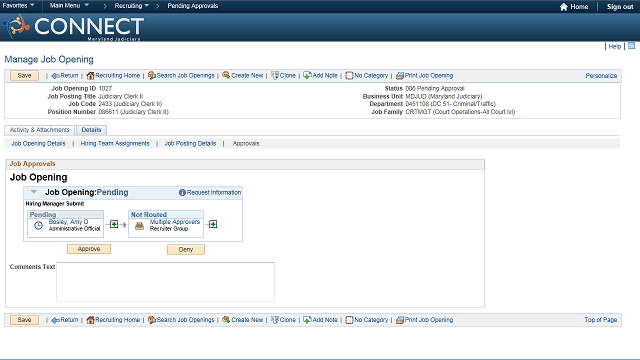Click the Clone icon in bottom toolbar
The width and height of the screenshot is (640, 360).
click(x=275, y=320)
